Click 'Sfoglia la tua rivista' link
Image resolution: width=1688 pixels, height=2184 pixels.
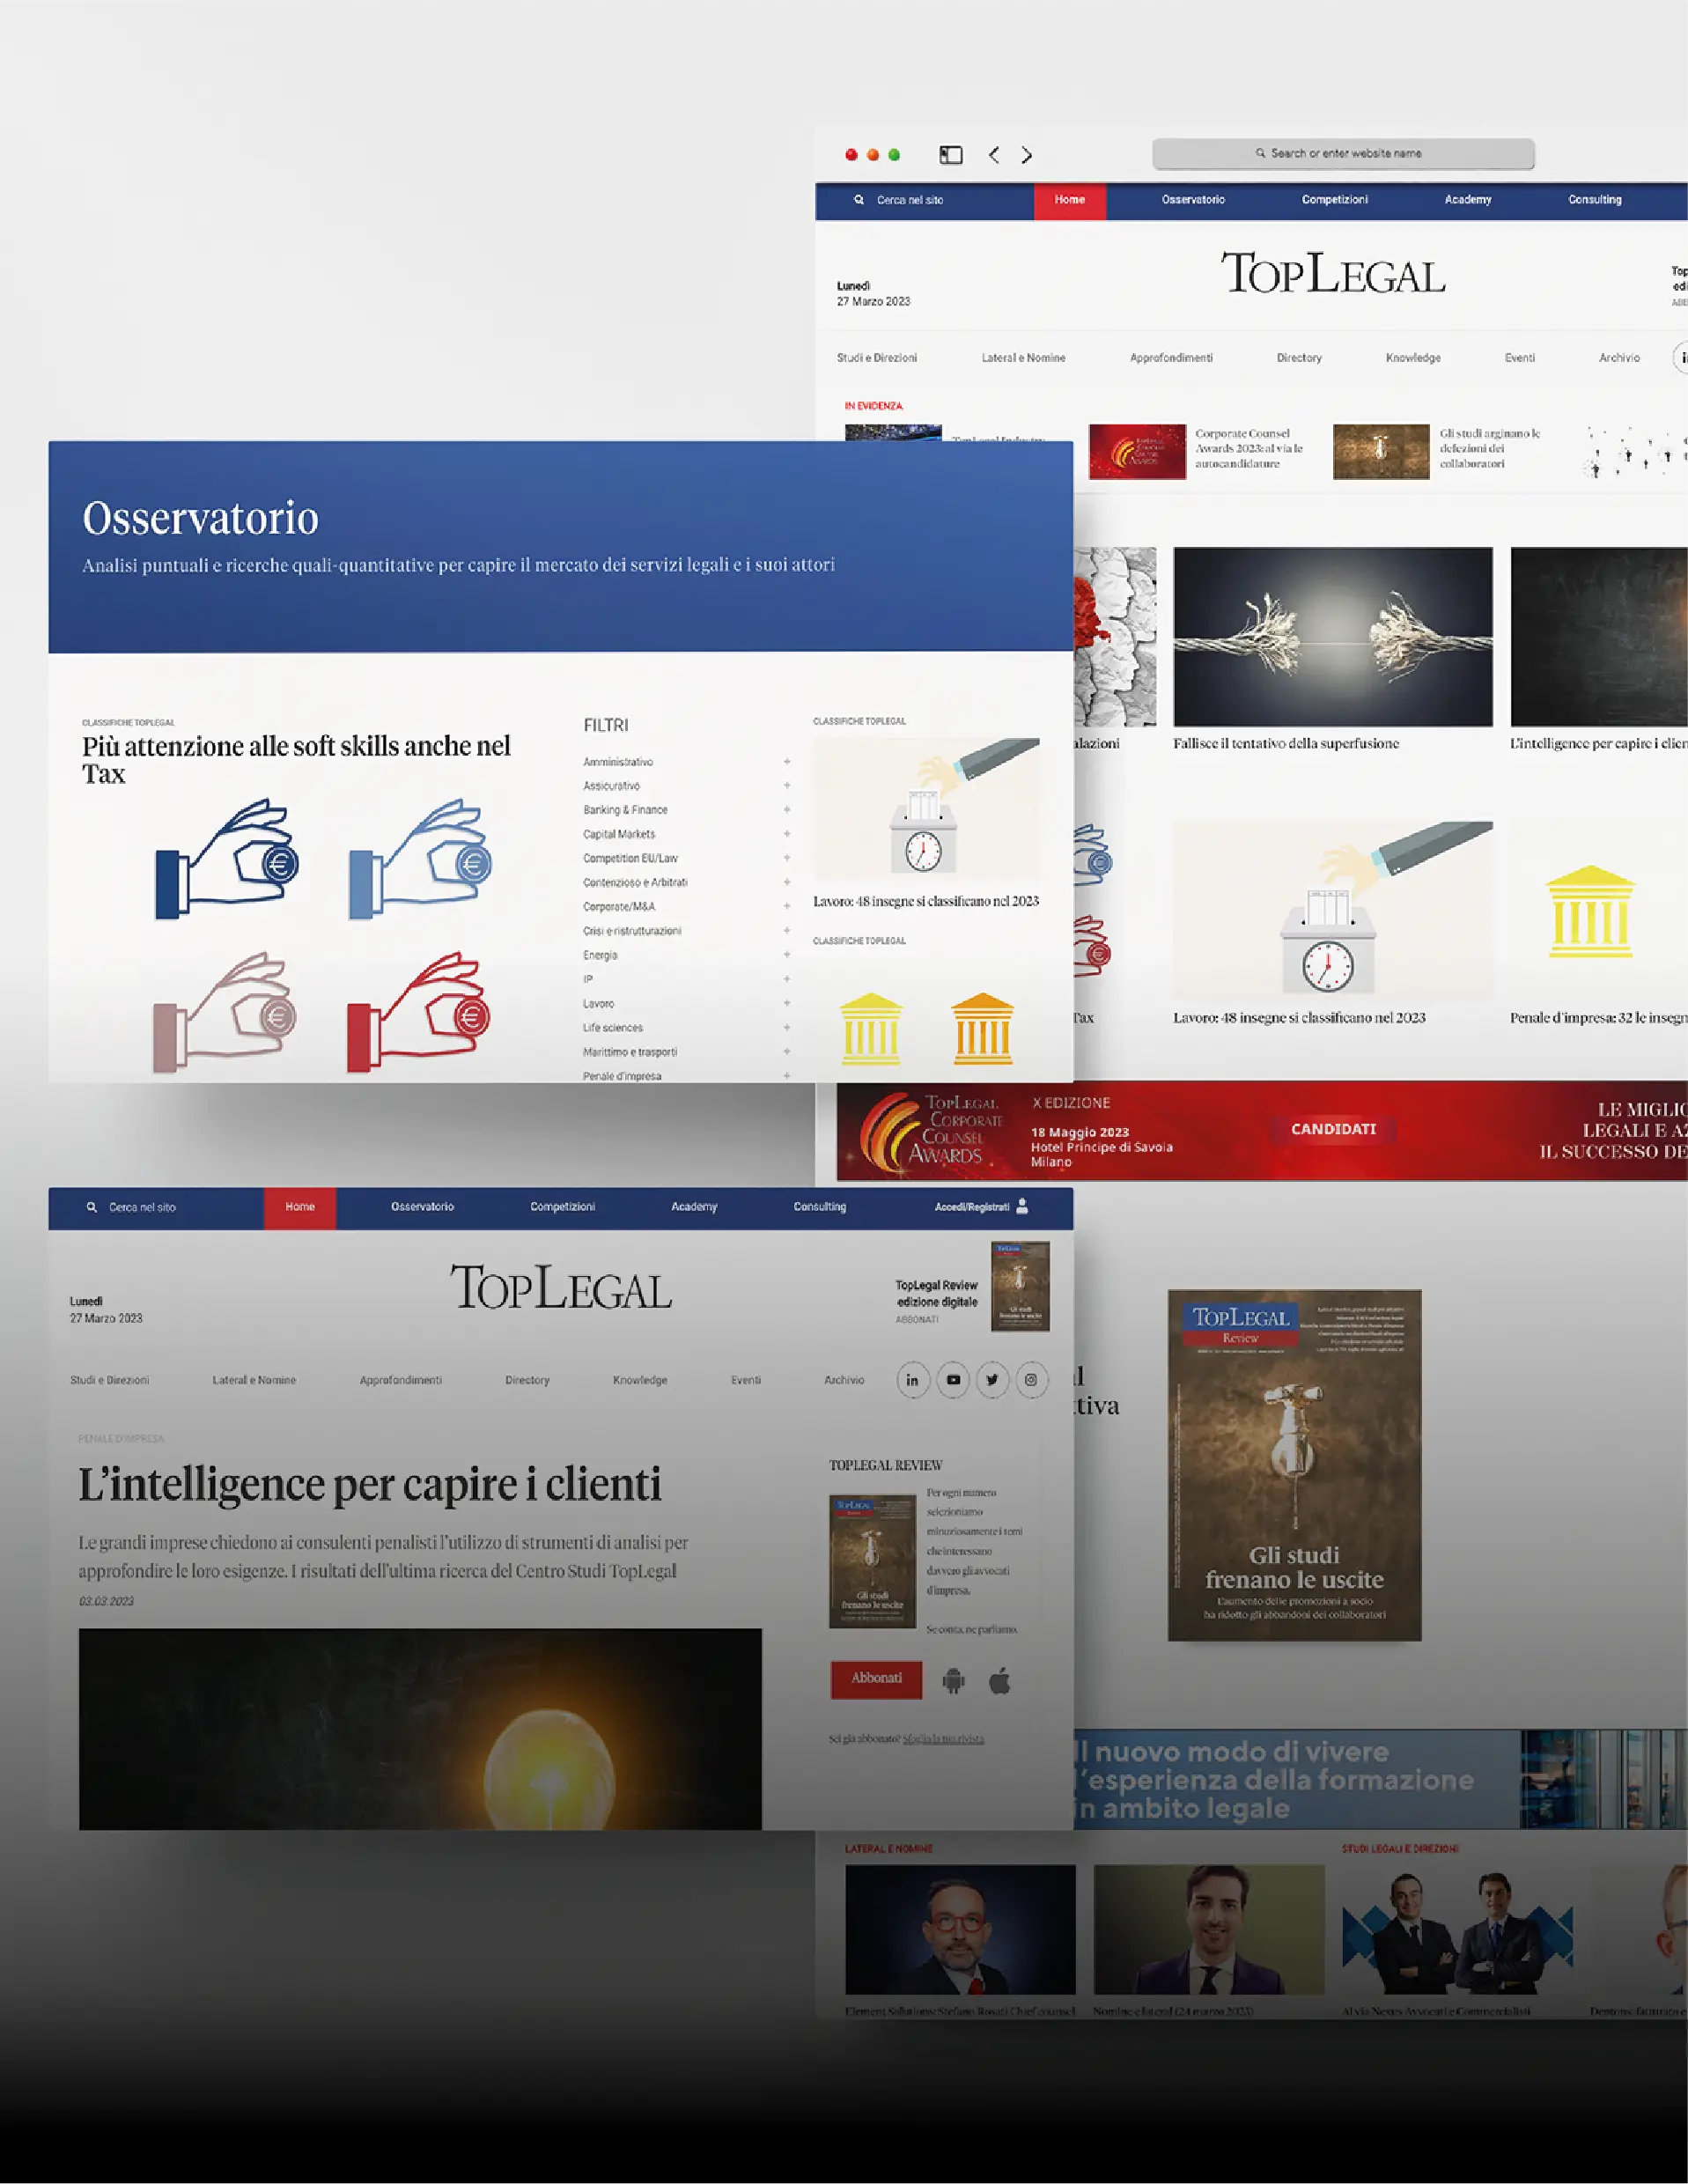[x=943, y=1739]
